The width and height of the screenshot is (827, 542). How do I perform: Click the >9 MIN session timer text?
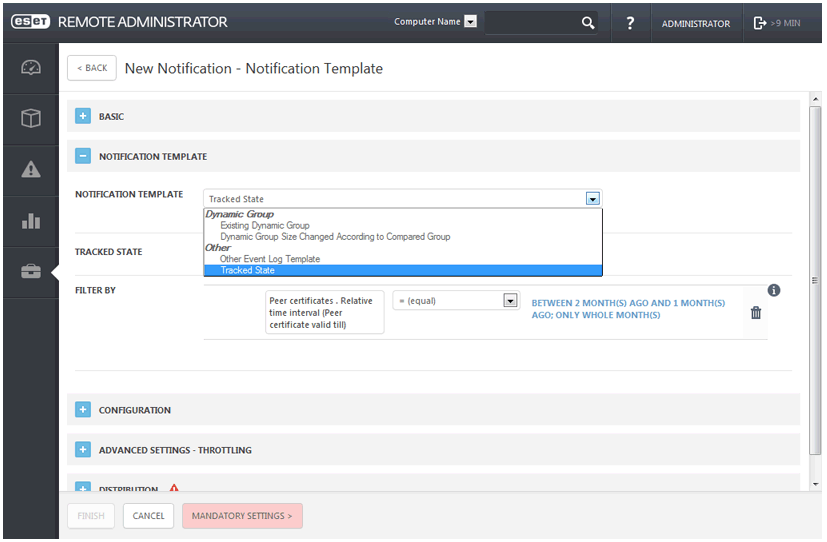(x=785, y=23)
